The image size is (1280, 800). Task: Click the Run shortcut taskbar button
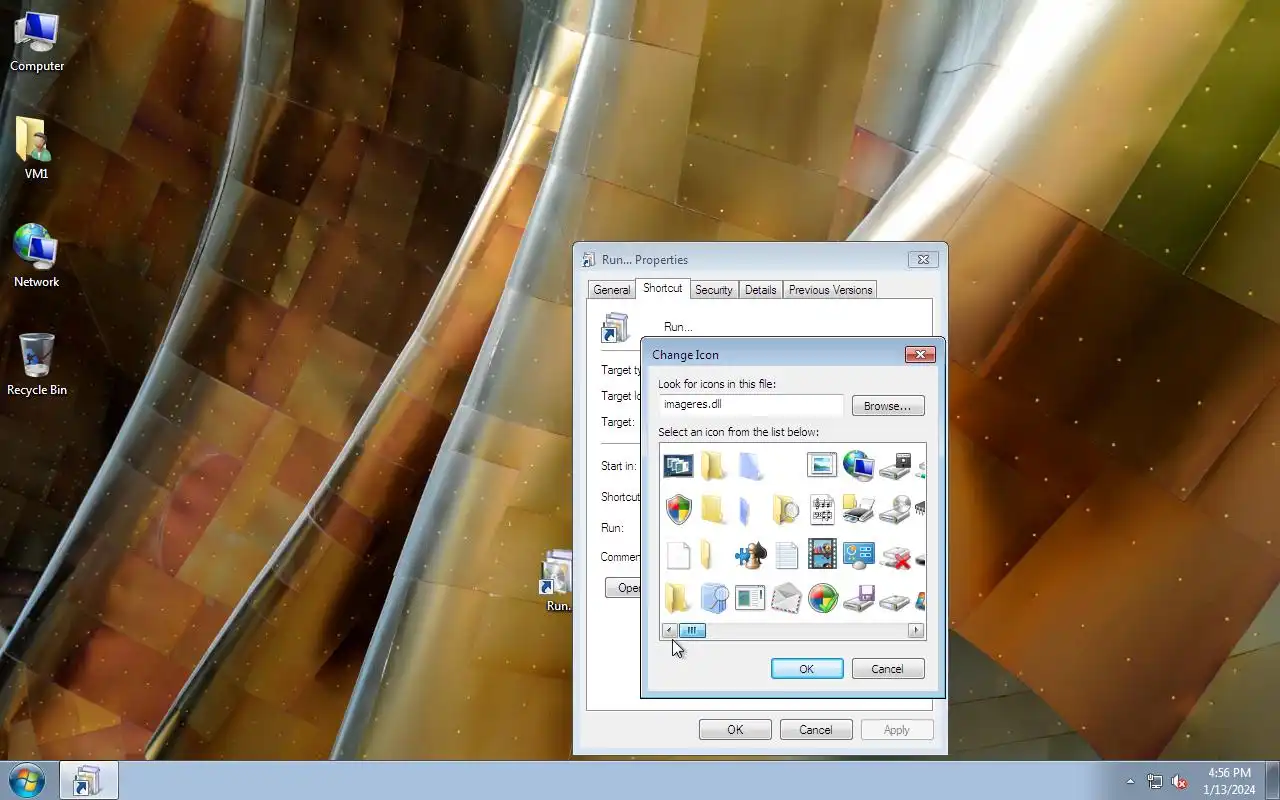(89, 780)
